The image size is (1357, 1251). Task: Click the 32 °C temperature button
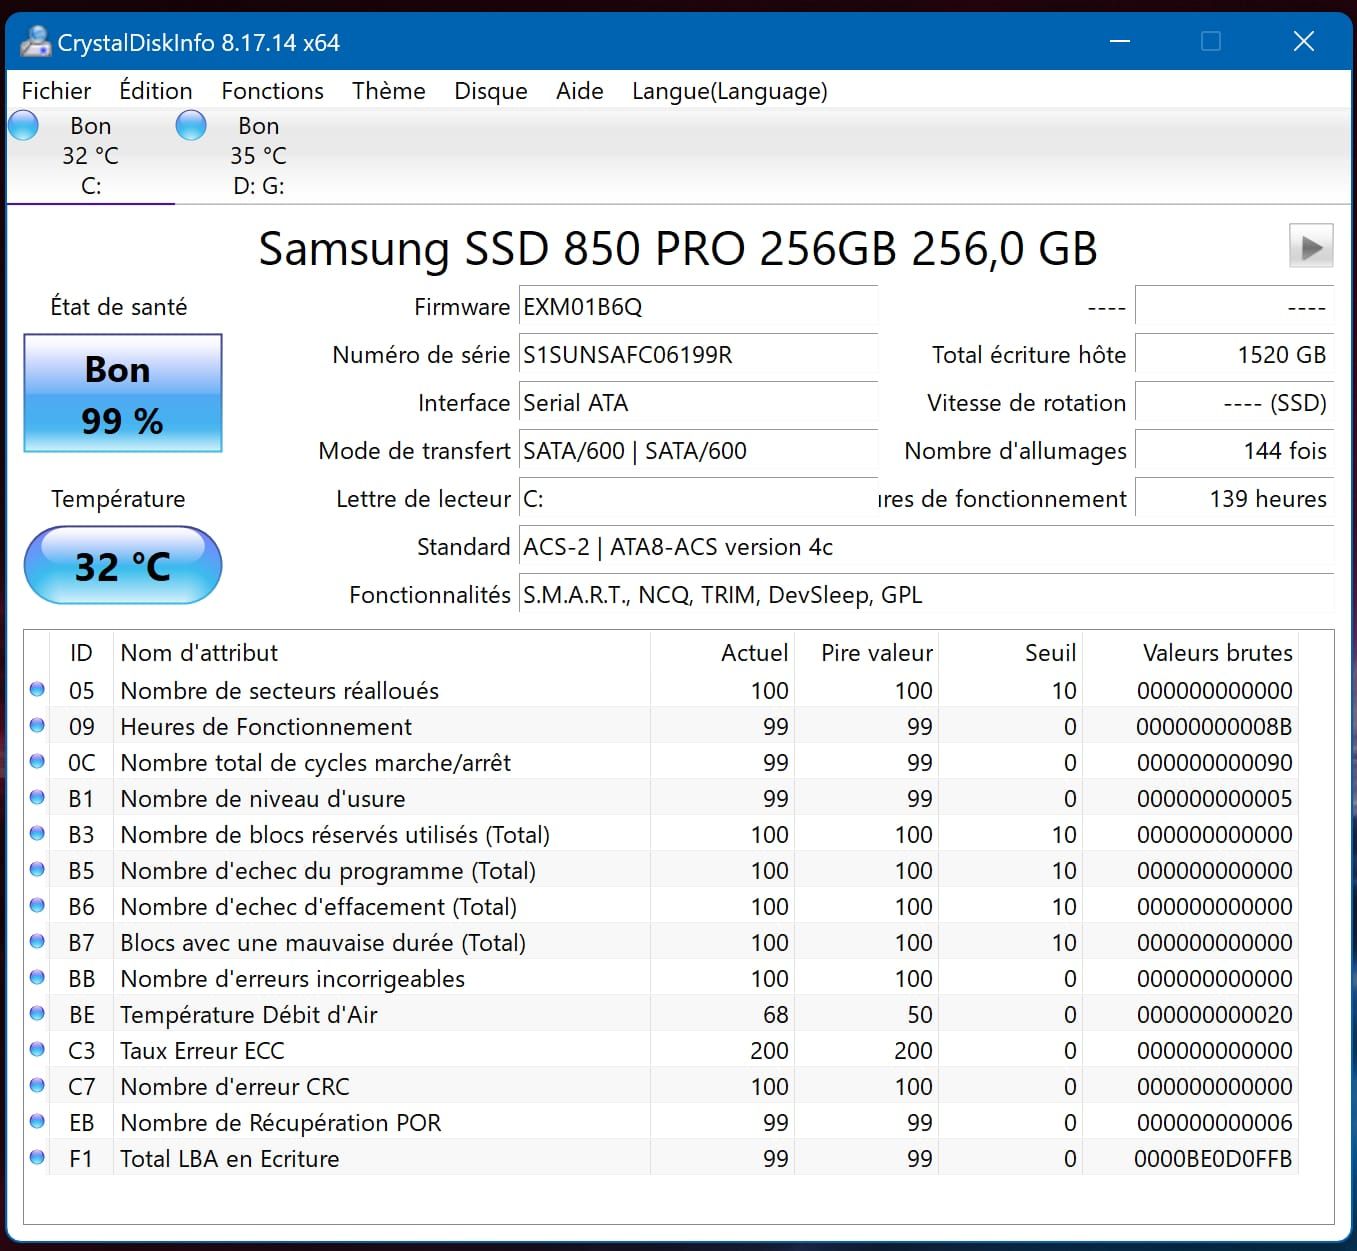tap(122, 566)
